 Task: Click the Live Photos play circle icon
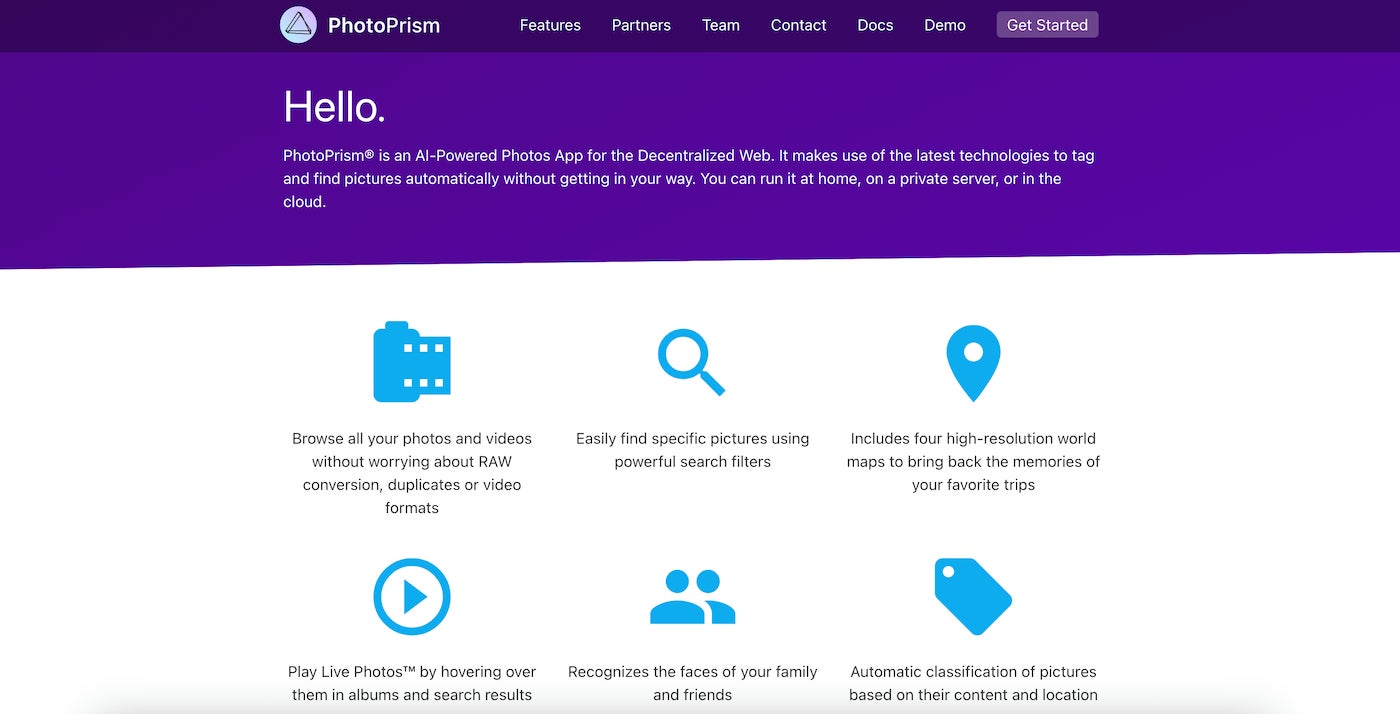click(x=412, y=597)
